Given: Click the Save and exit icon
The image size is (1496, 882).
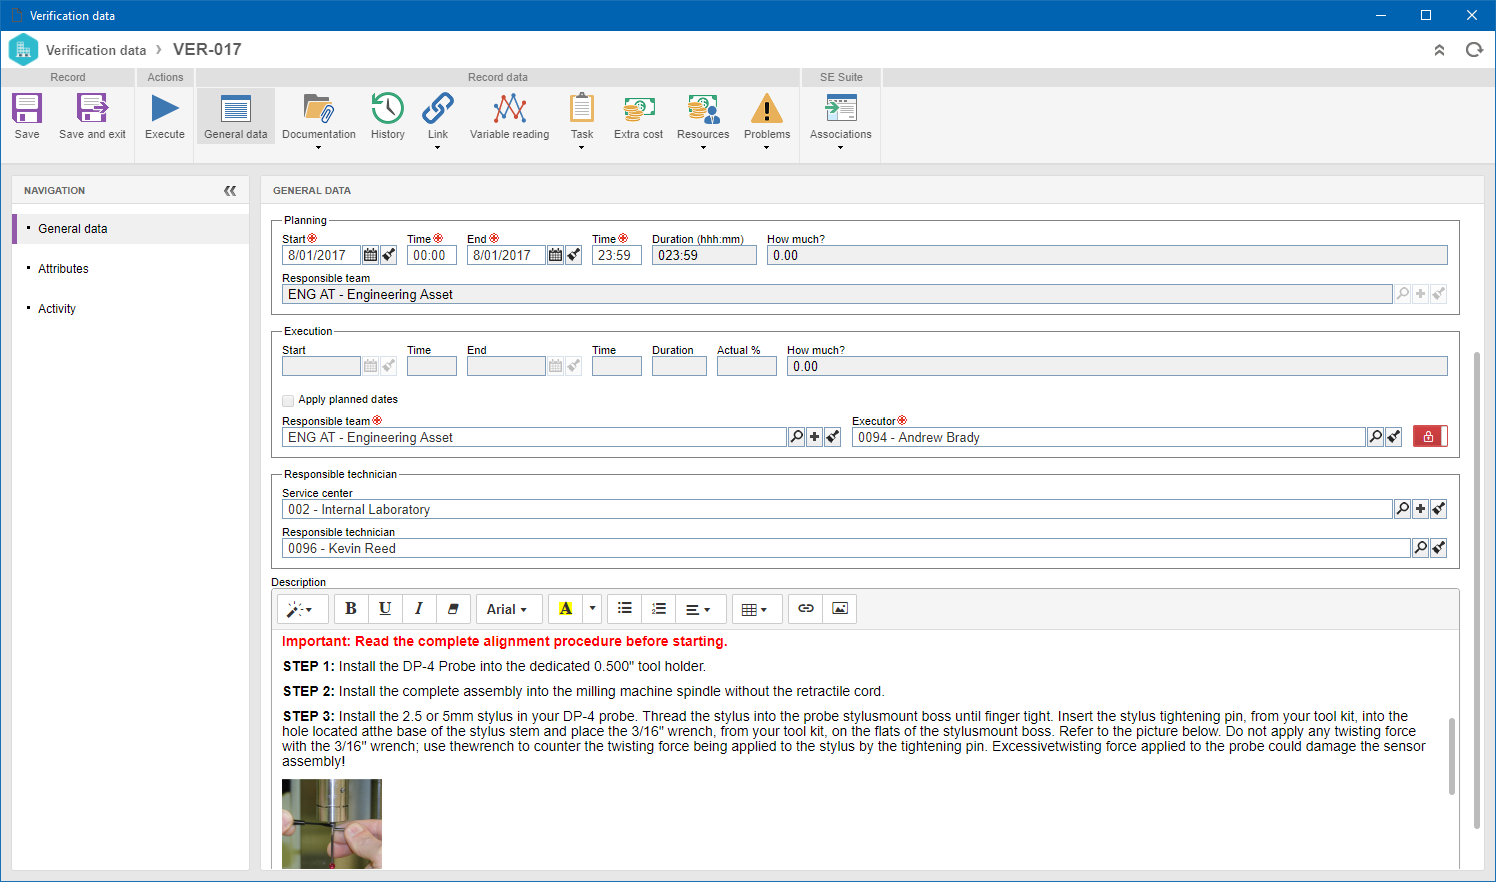Looking at the screenshot, I should [92, 116].
